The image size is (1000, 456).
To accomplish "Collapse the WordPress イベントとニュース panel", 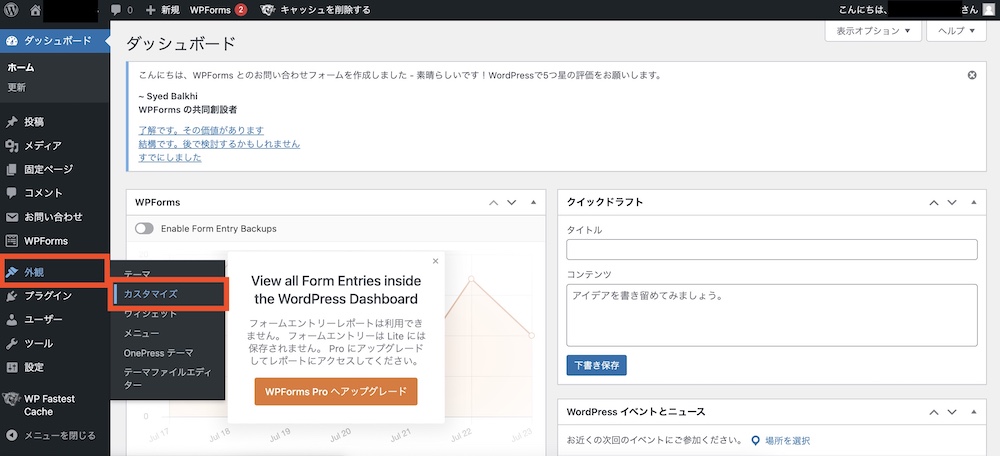I will coord(973,412).
